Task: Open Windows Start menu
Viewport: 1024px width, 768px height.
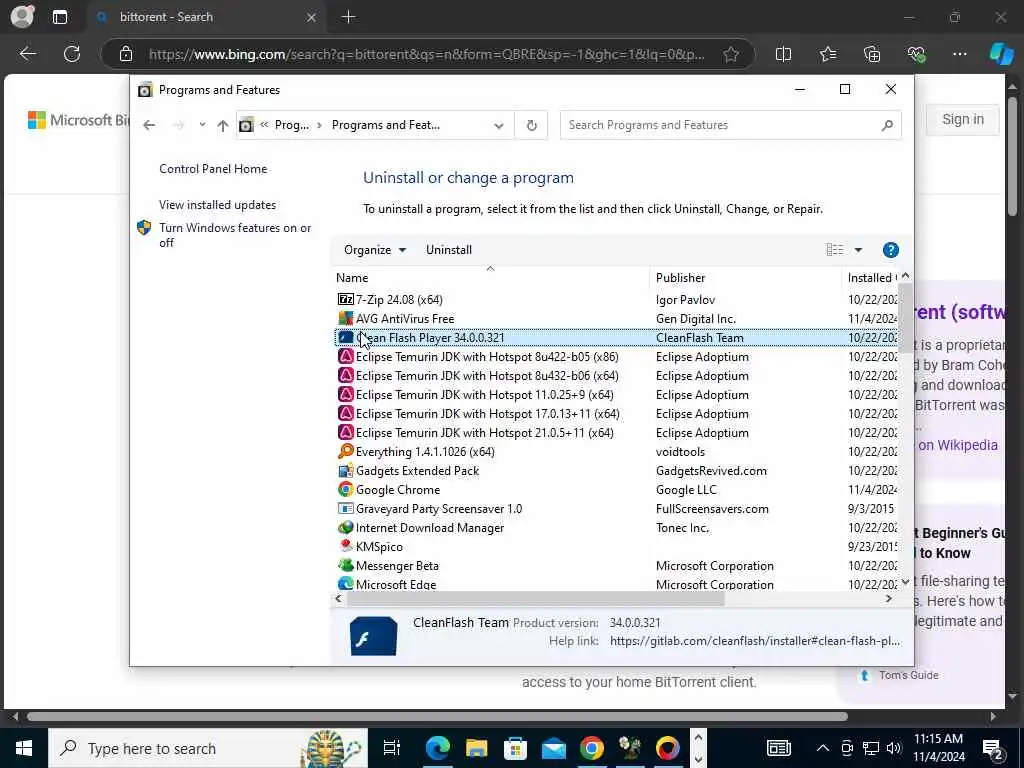Action: (24, 748)
